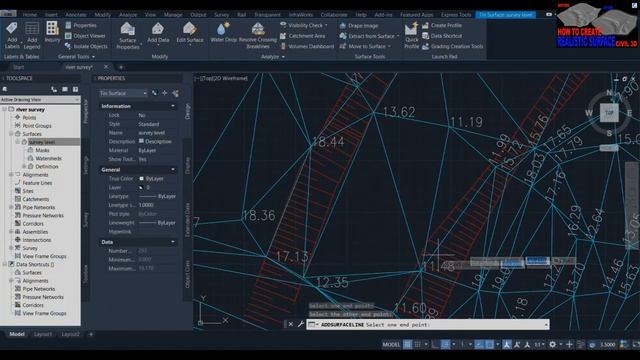Collapse the Surfaces tree node
The image size is (640, 360).
(11, 134)
